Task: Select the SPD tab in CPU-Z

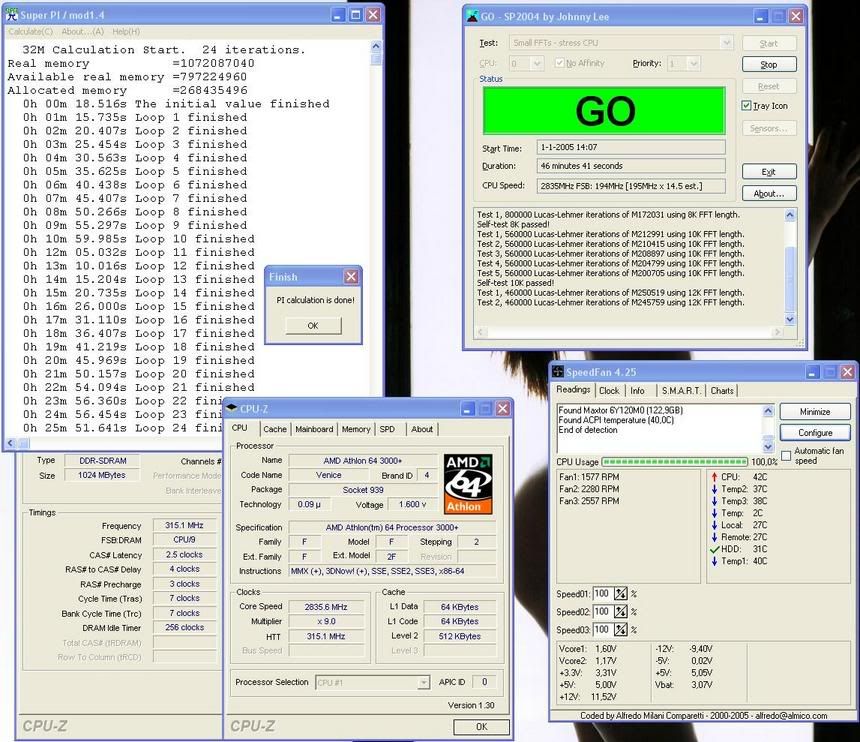Action: coord(387,429)
